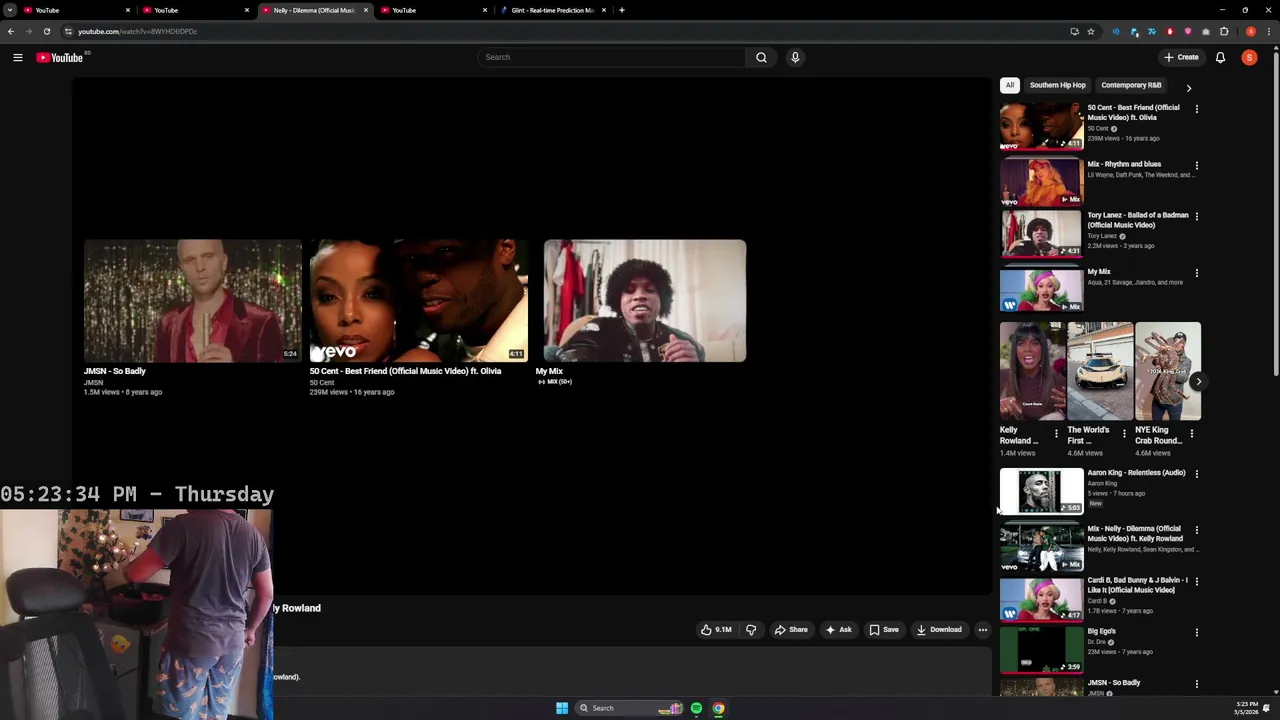This screenshot has height=720, width=1280.
Task: Open JMSN - So Badly end screen thumbnail
Action: pos(192,300)
